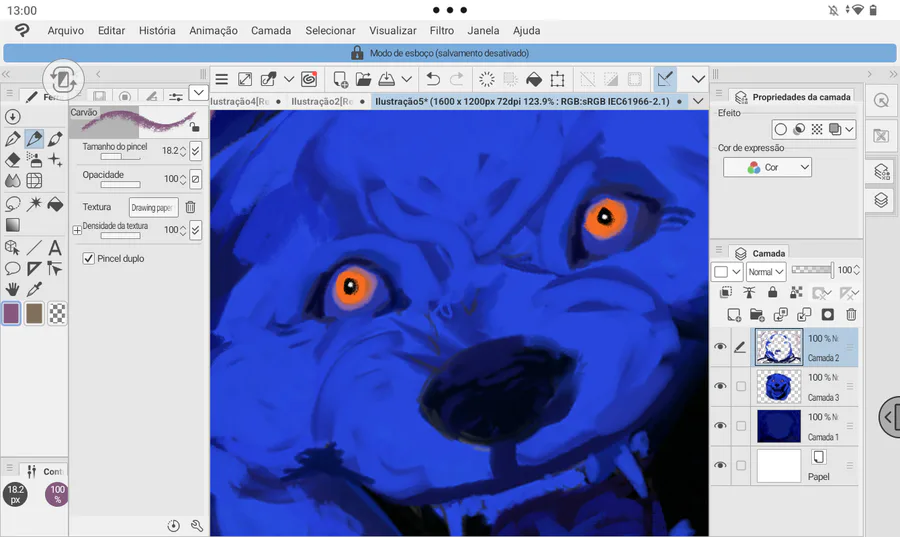
Task: Click the Save icon in command bar
Action: point(387,79)
